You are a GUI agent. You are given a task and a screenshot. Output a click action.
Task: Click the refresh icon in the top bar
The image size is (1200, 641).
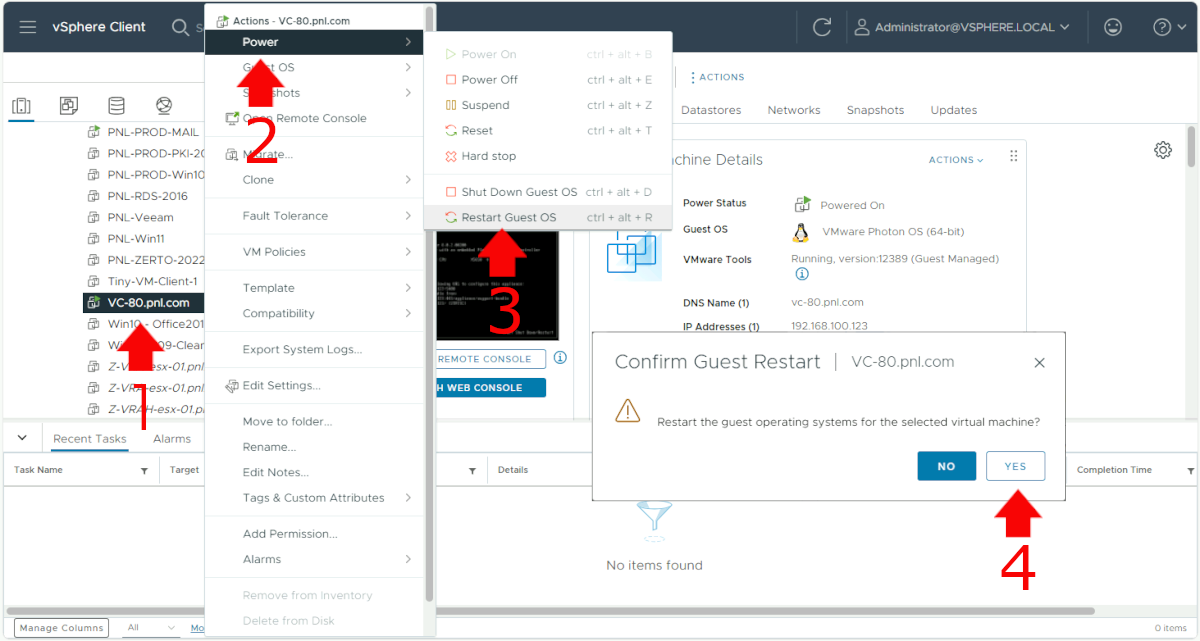[822, 27]
